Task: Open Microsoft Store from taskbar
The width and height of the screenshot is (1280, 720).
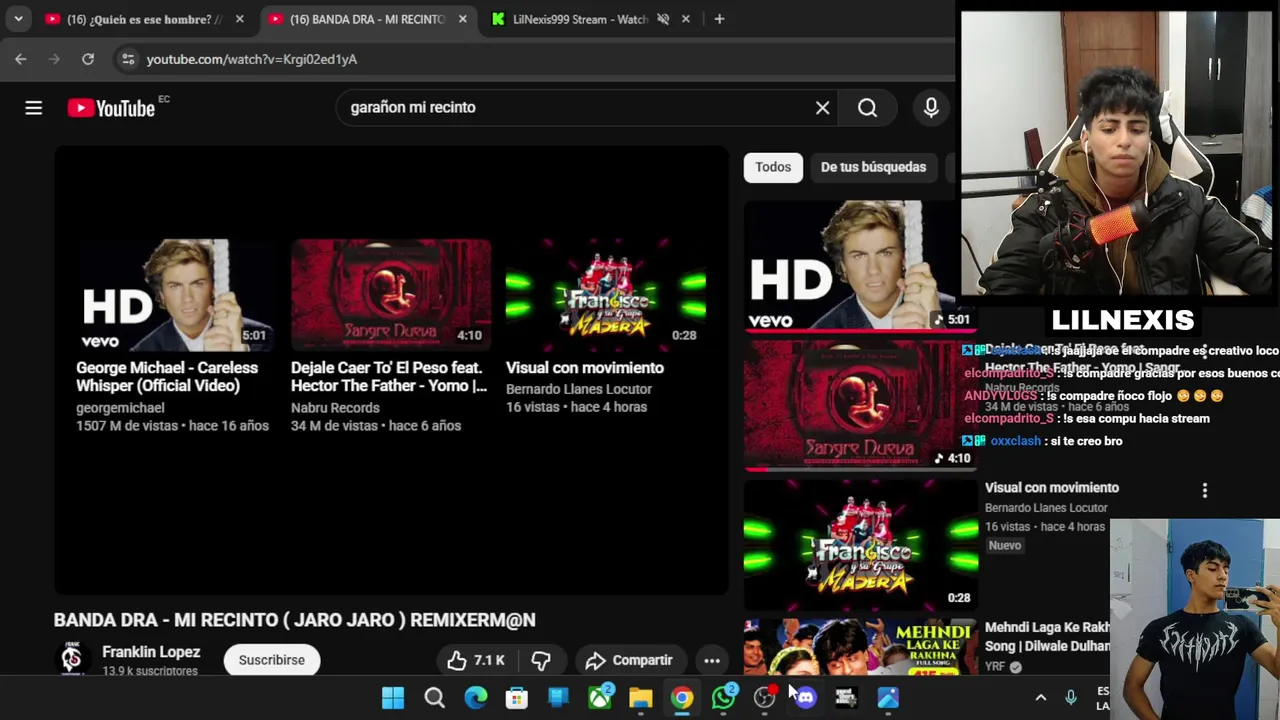Action: pos(517,698)
